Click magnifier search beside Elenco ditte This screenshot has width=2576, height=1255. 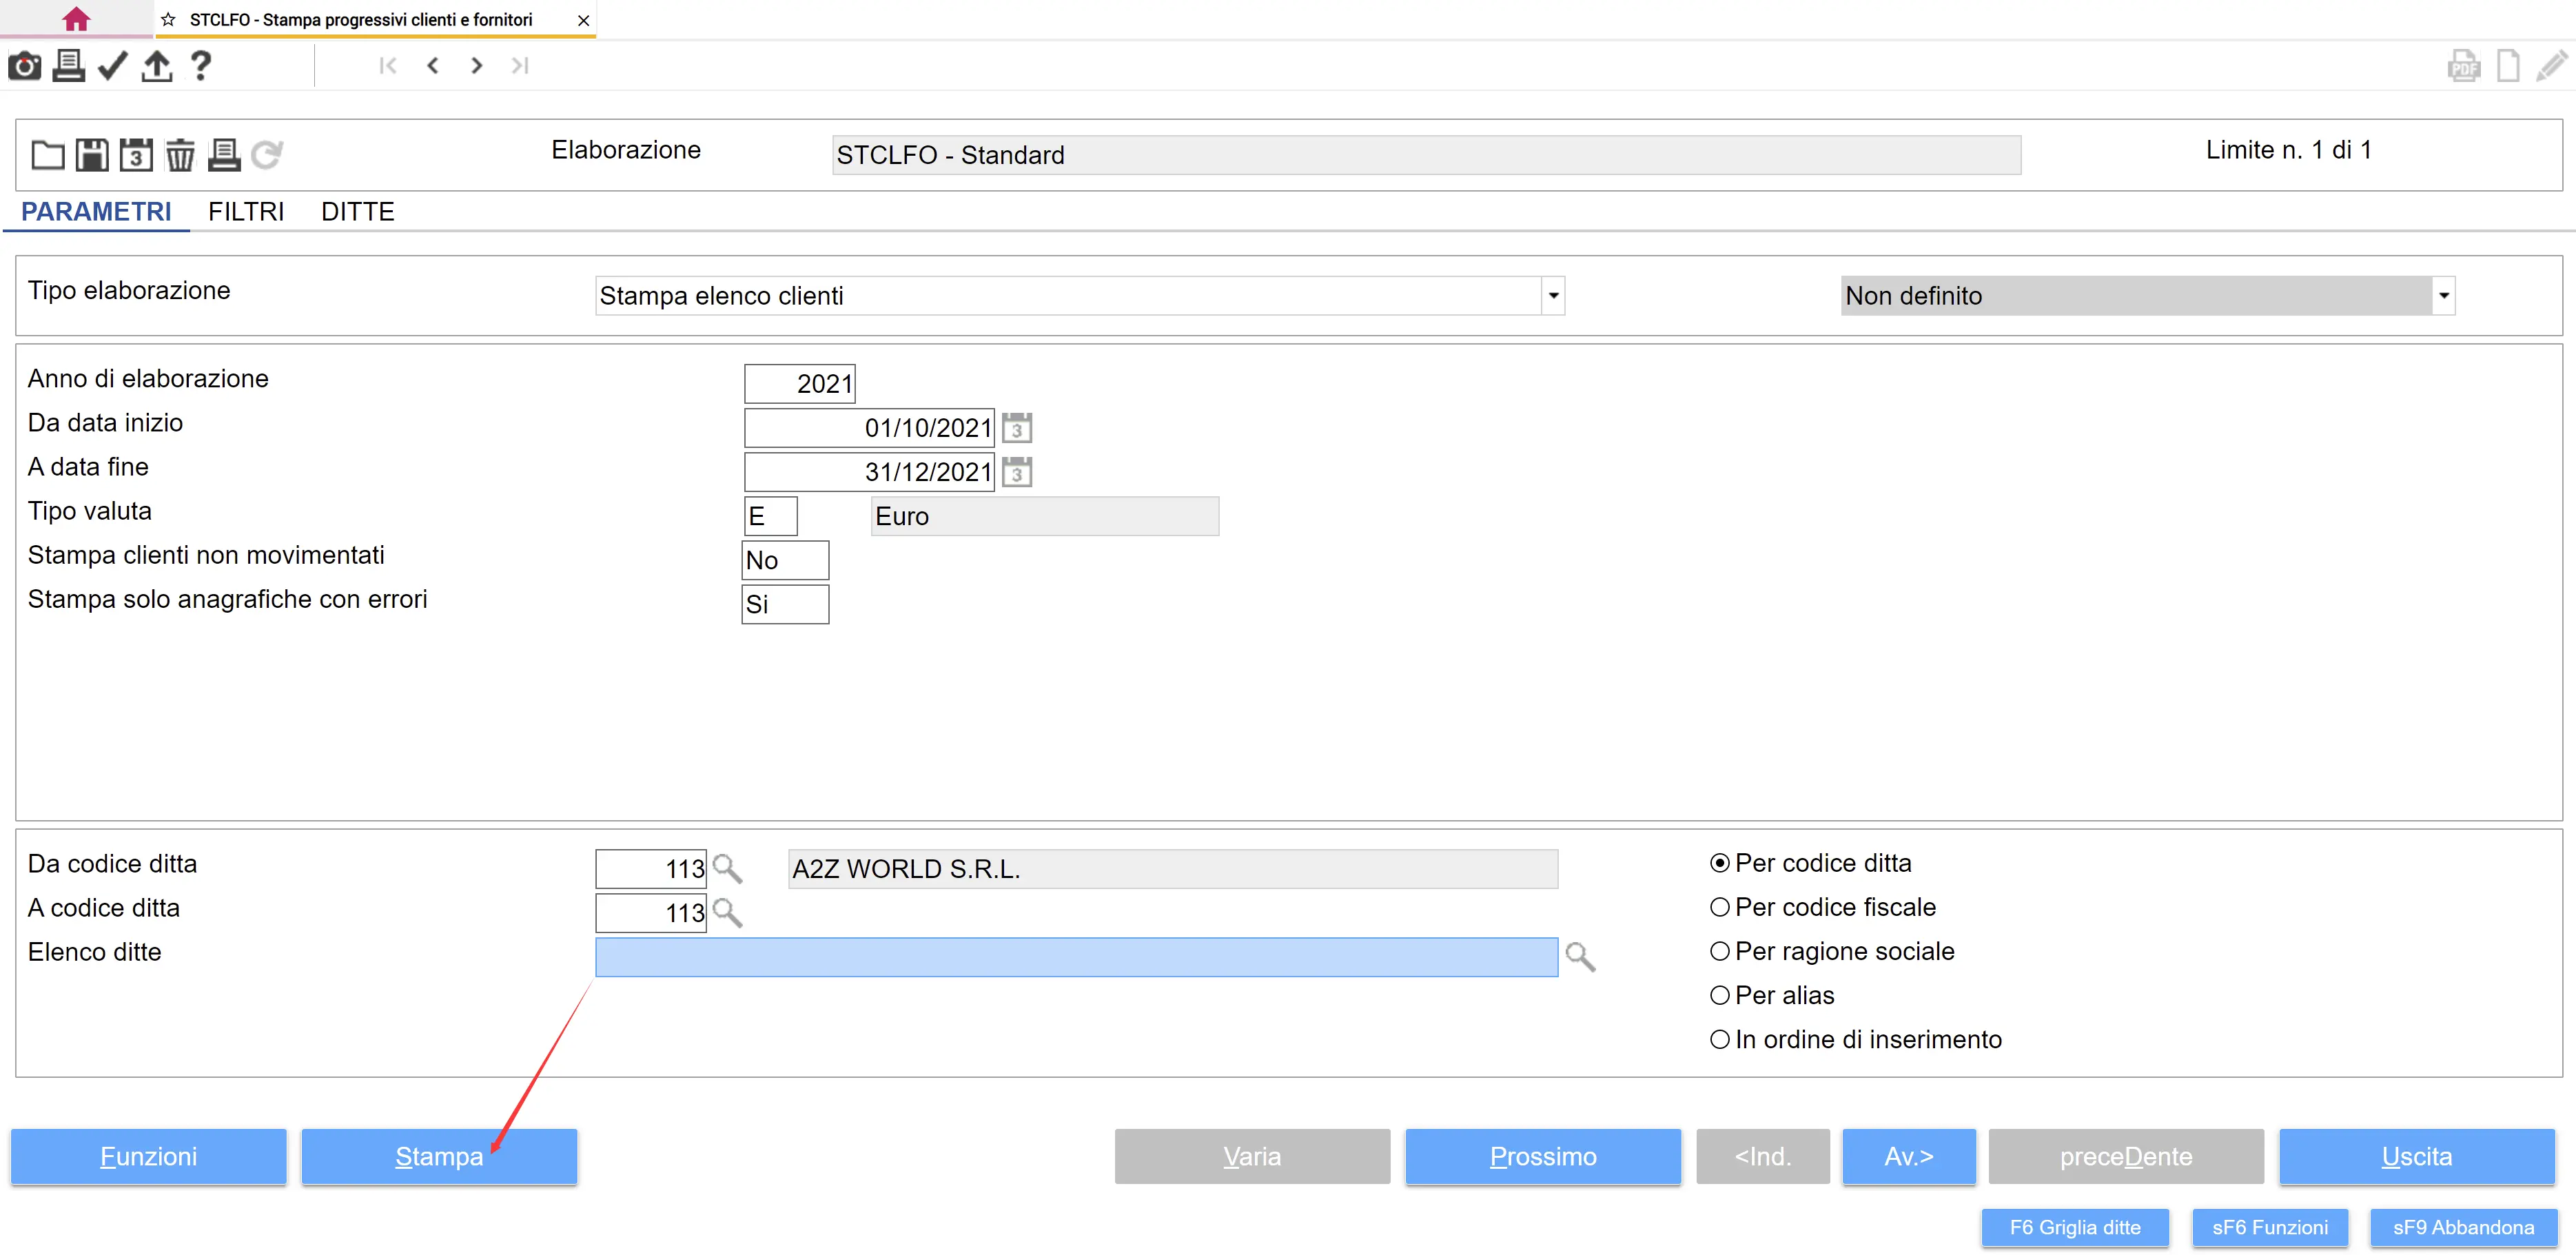(x=1580, y=957)
